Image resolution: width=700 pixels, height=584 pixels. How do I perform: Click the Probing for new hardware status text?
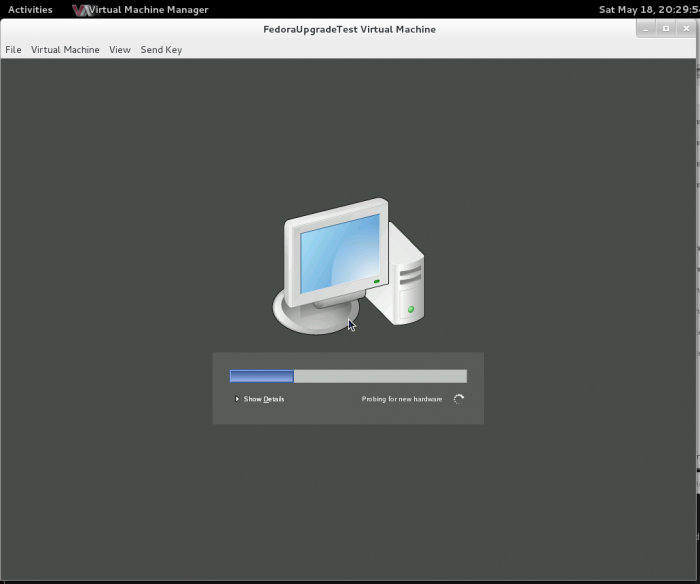[402, 399]
